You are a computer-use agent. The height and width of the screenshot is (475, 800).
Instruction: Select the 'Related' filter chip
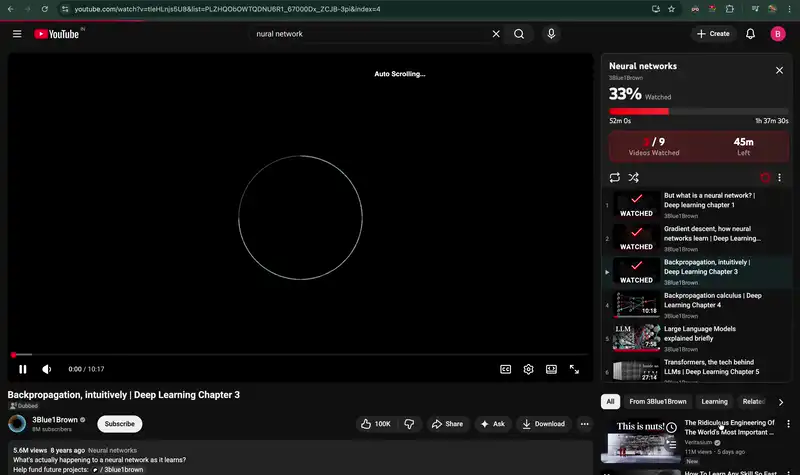[753, 402]
